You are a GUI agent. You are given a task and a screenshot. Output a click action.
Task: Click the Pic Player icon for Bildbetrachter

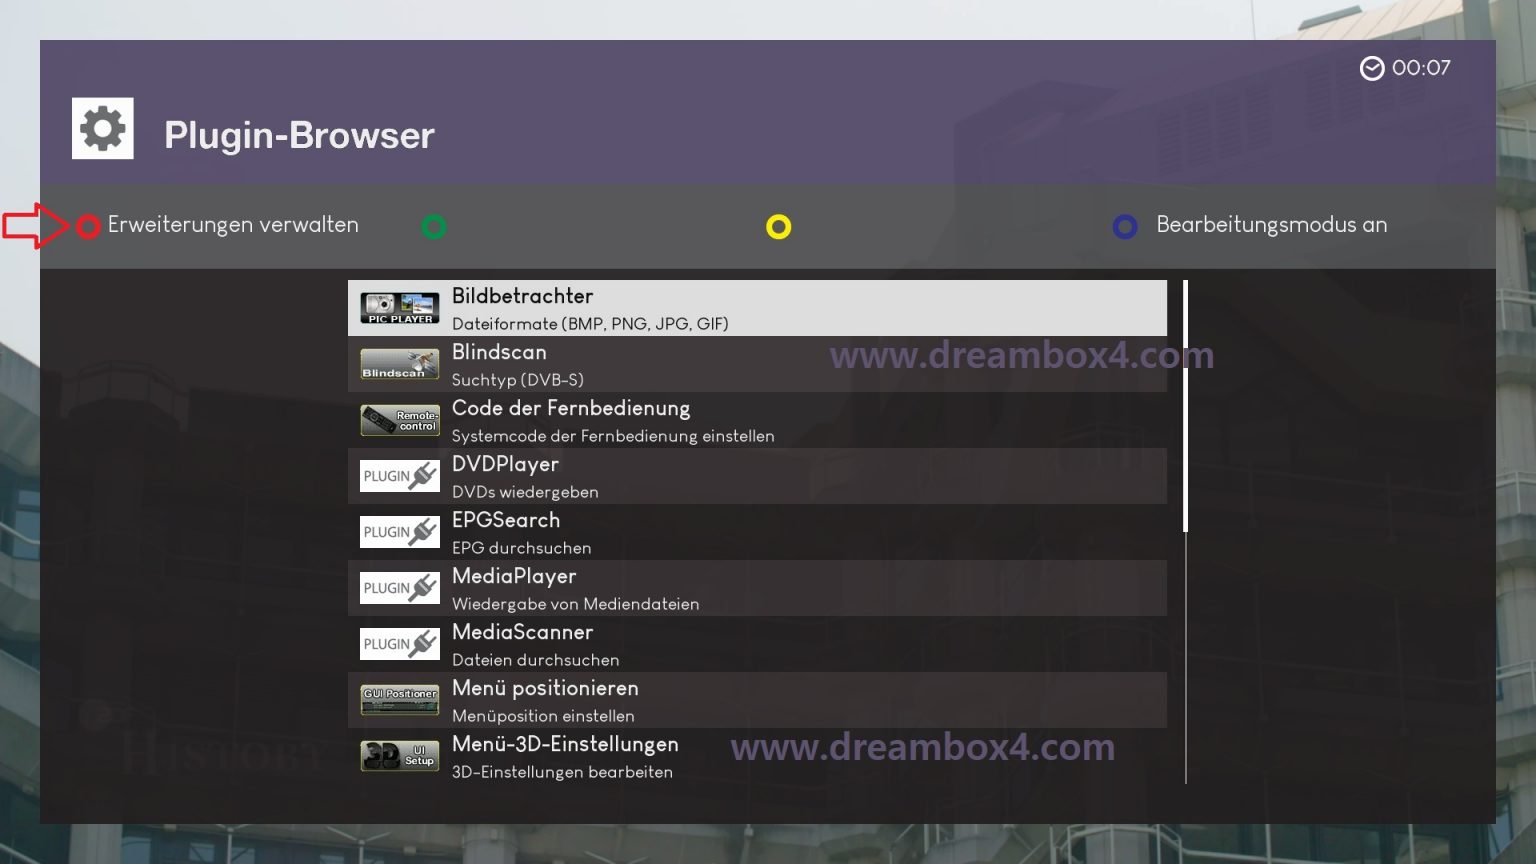(x=400, y=308)
